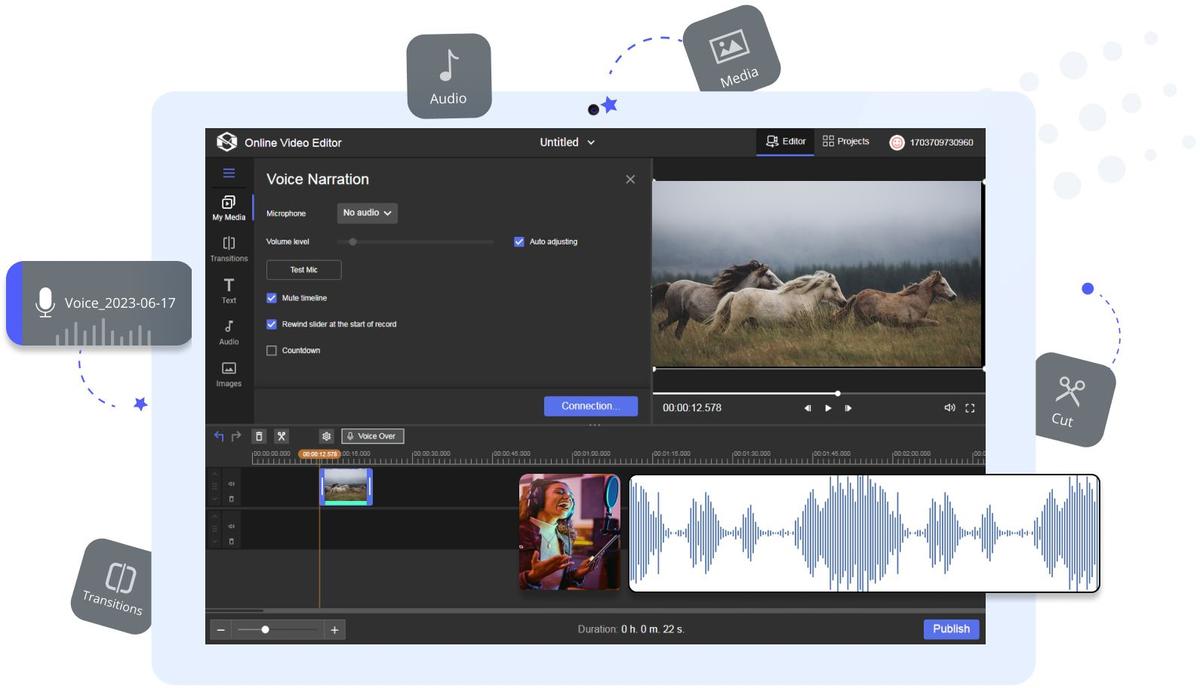Open the Text panel
Screen dimensions: 1200x688
pyautogui.click(x=228, y=290)
